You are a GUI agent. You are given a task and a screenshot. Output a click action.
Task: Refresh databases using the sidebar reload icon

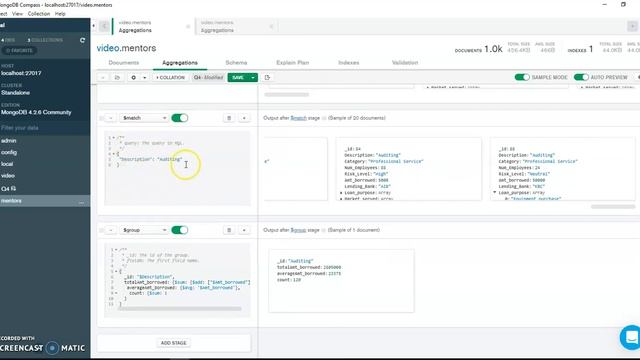coord(82,40)
